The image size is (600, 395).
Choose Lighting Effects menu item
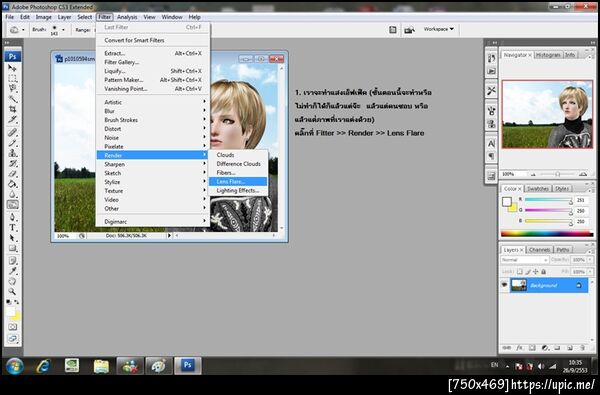(x=238, y=190)
